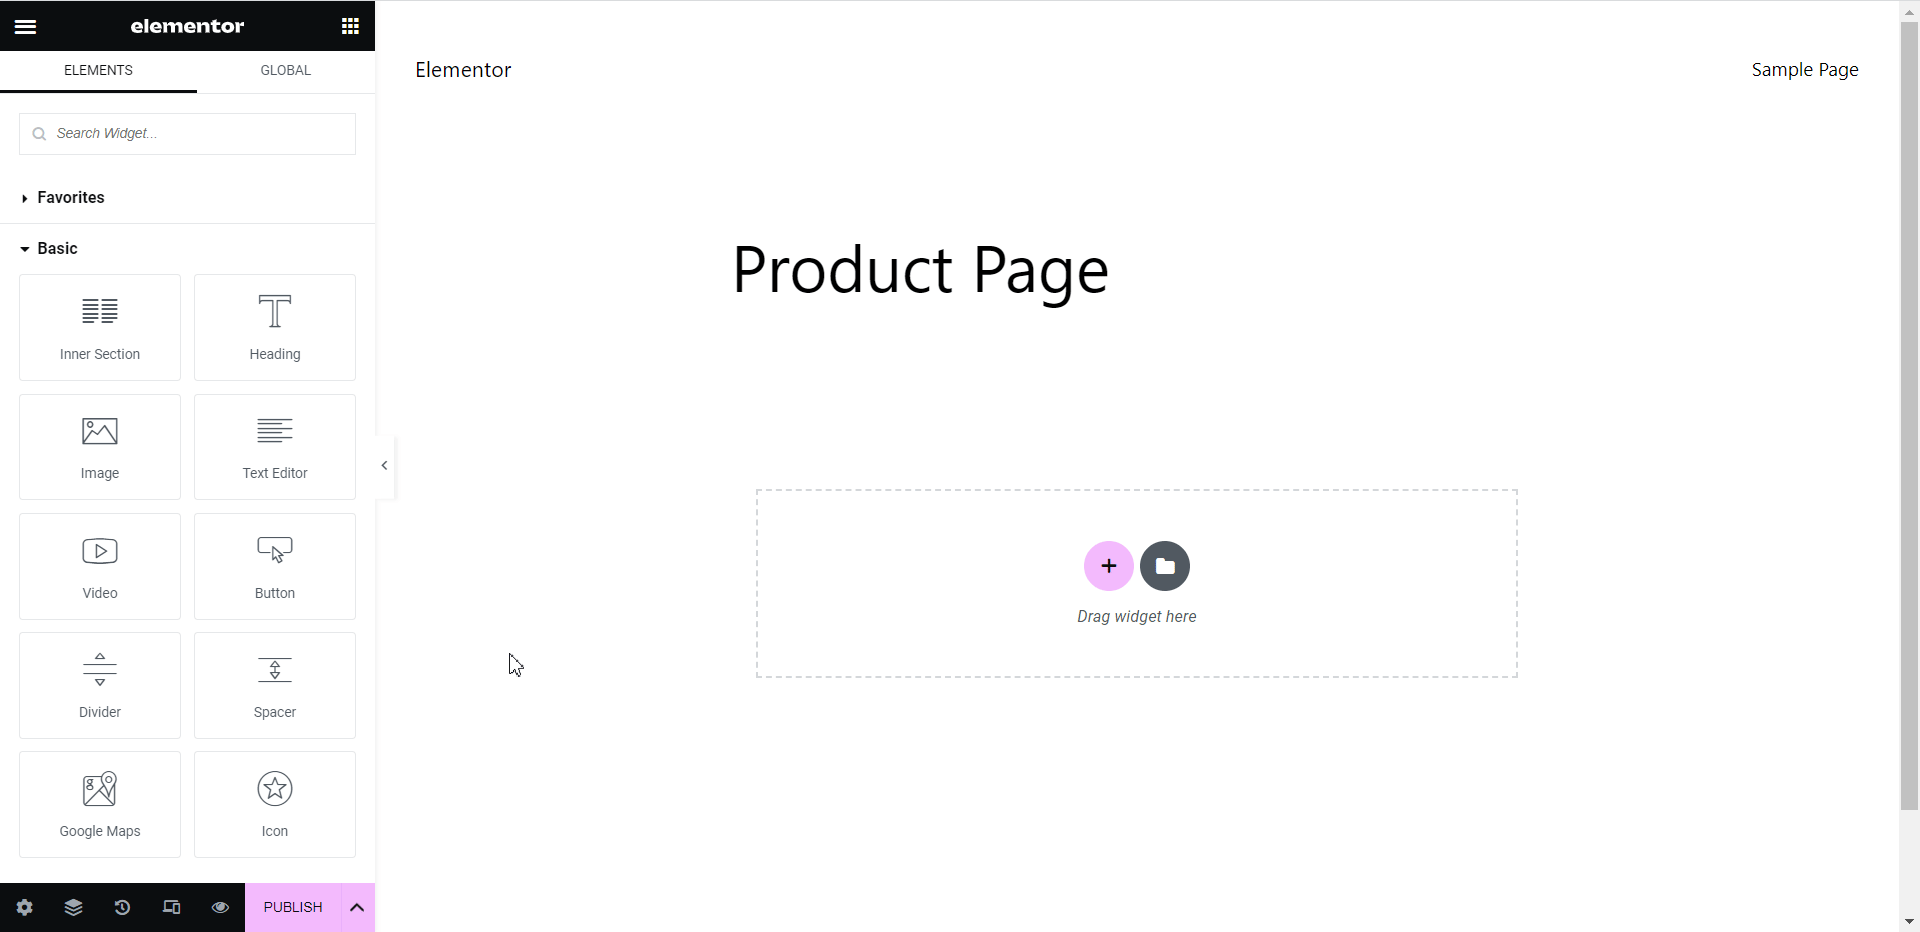Collapse the Elementor side panel
Screen dimensions: 1920x932
pyautogui.click(x=385, y=466)
